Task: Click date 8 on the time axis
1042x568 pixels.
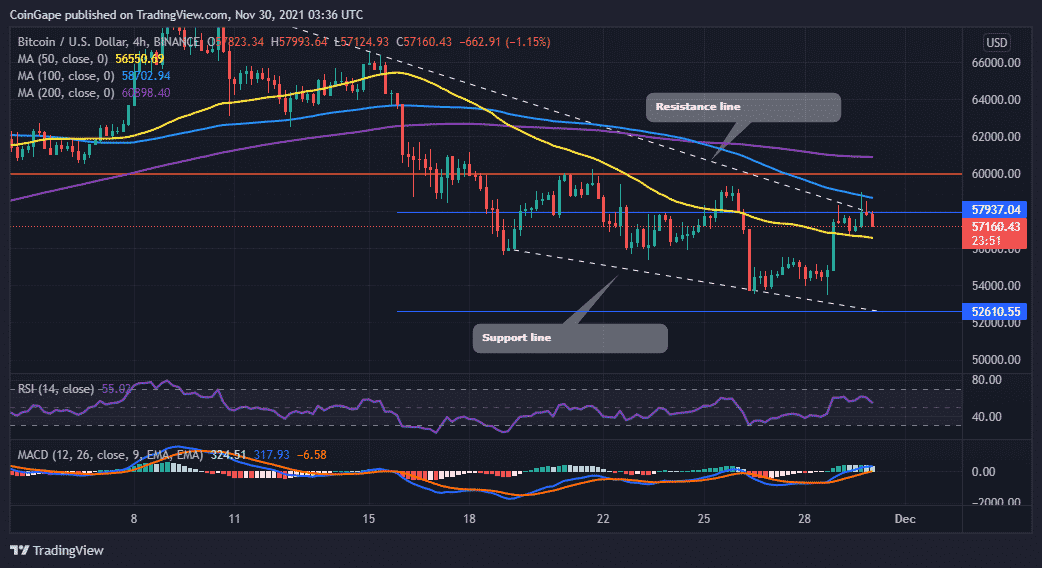Action: pyautogui.click(x=134, y=519)
